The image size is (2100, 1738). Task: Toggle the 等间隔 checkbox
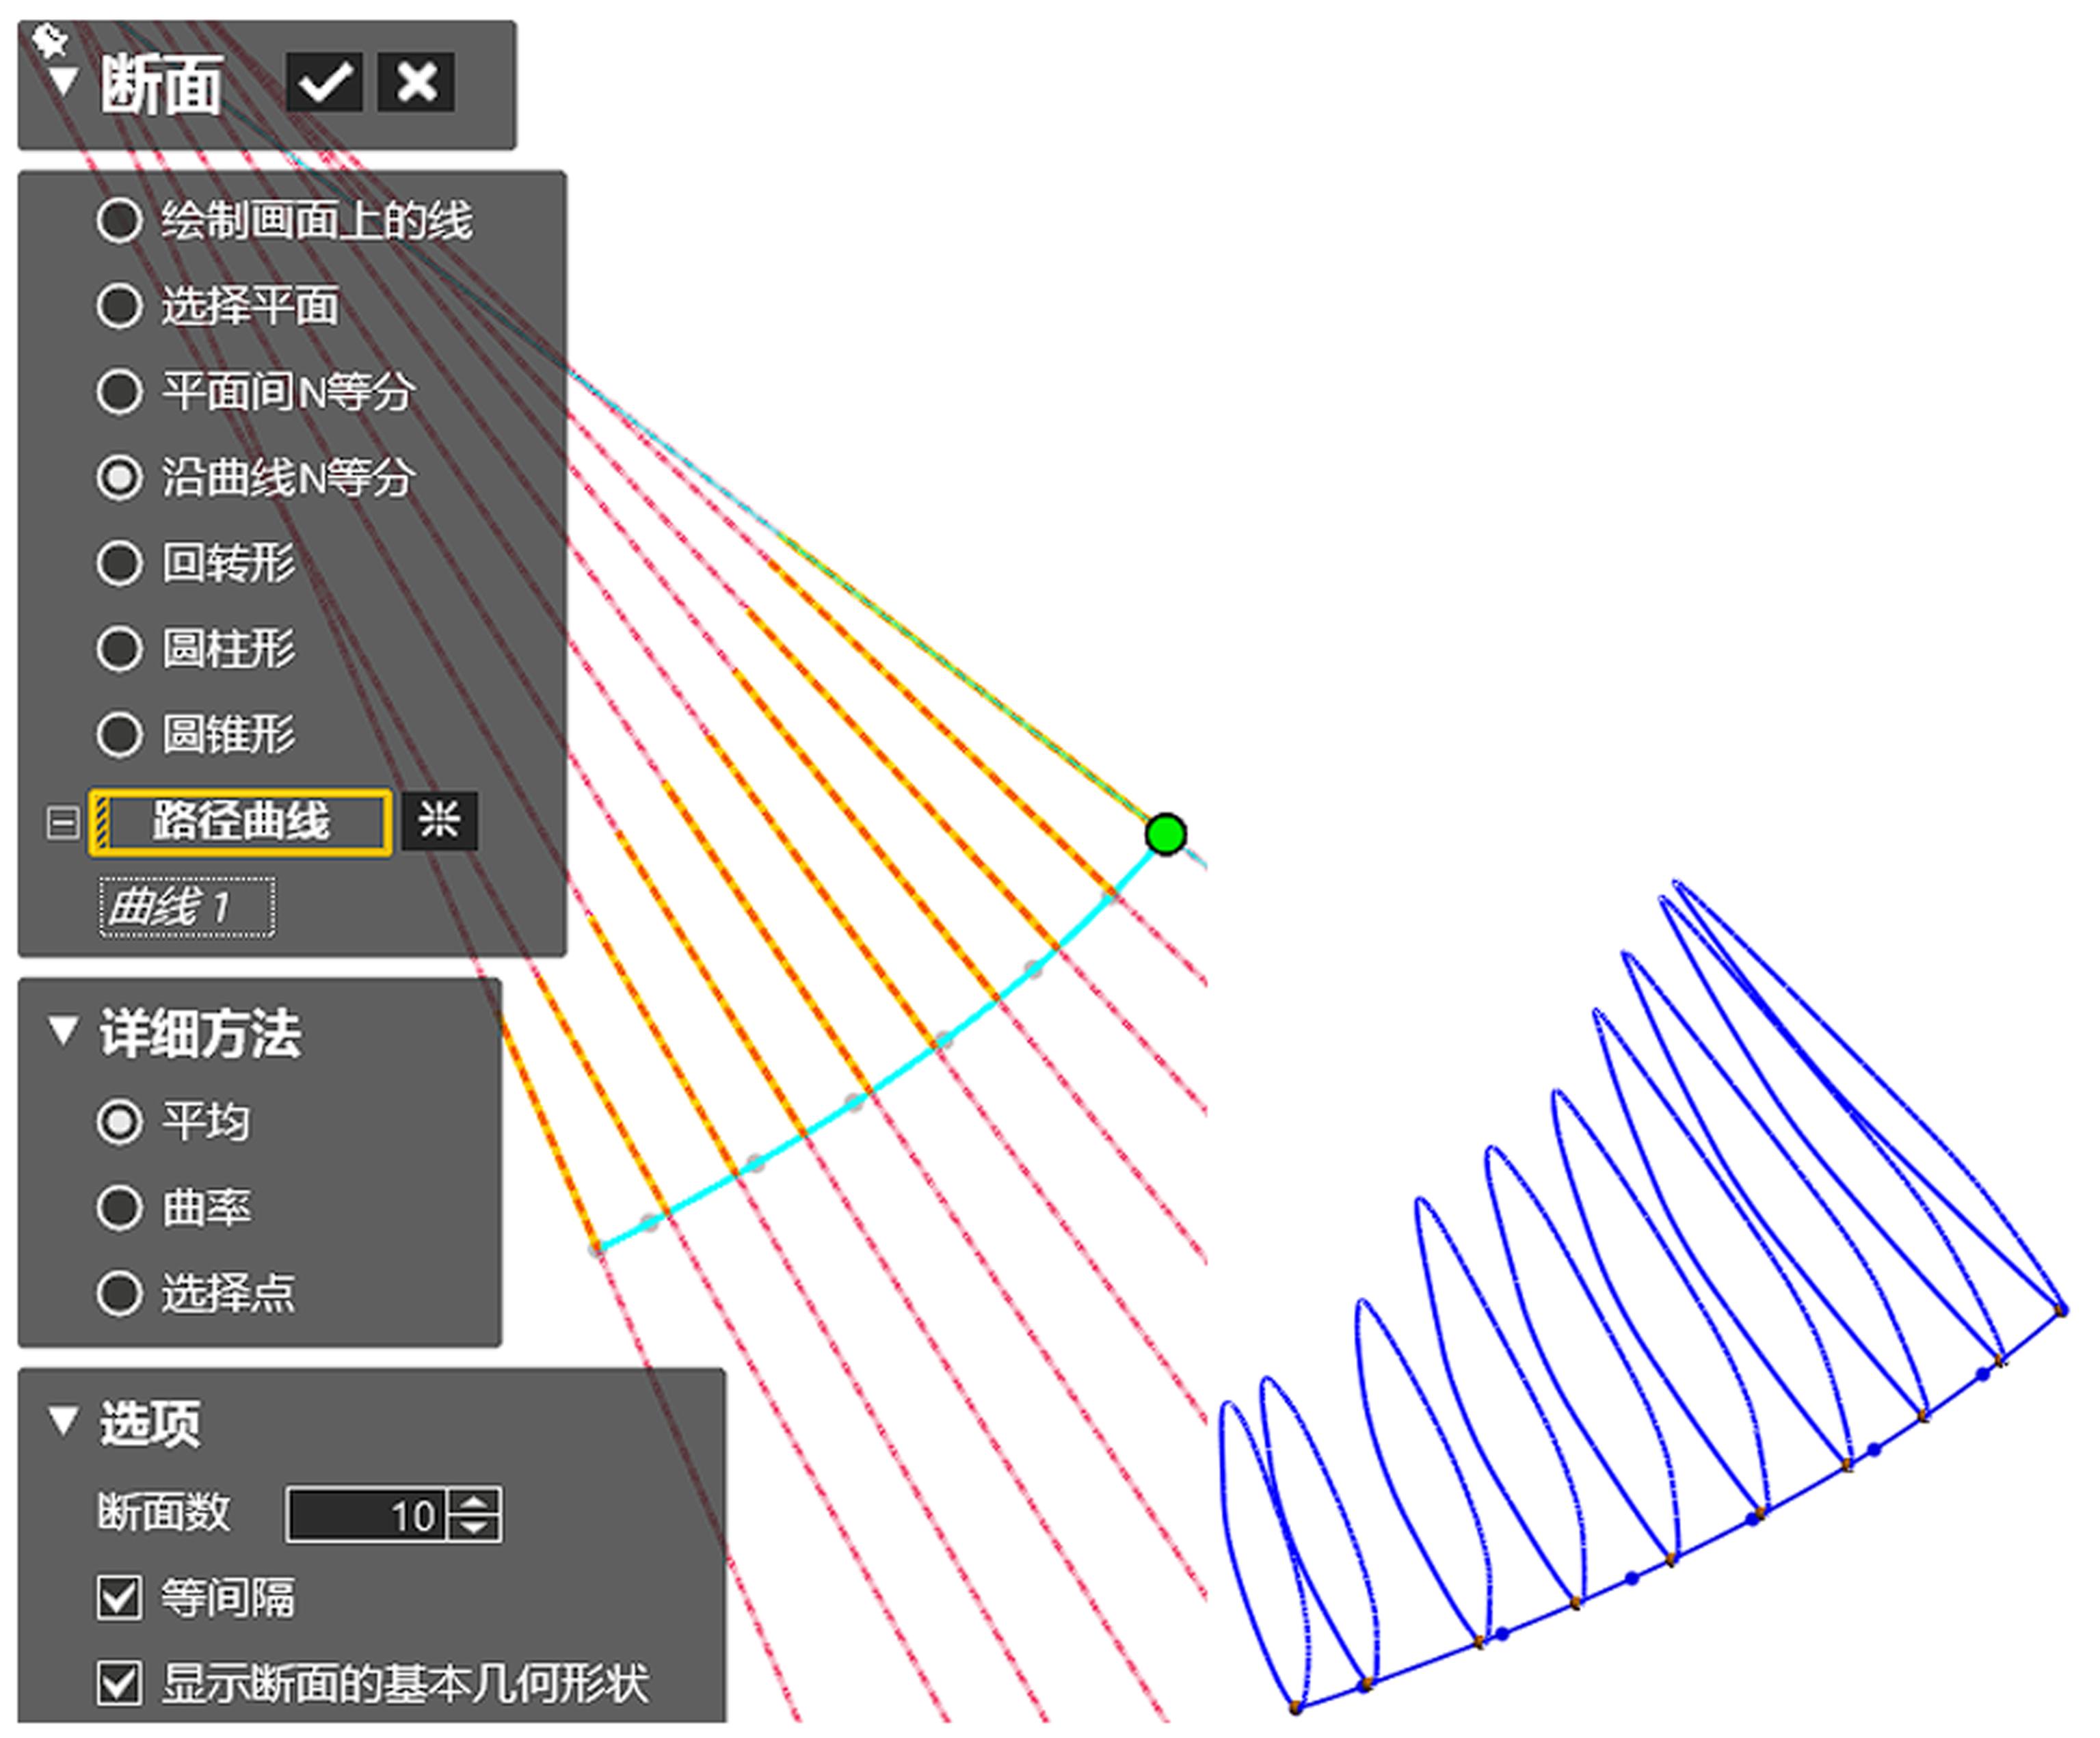(x=119, y=1598)
